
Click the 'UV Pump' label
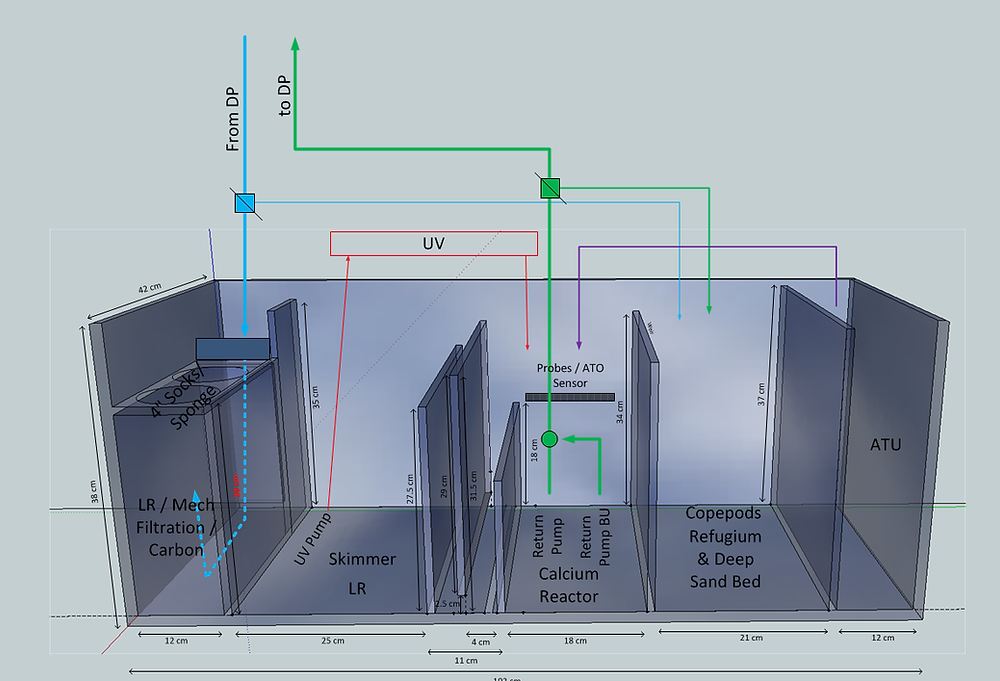[x=312, y=539]
